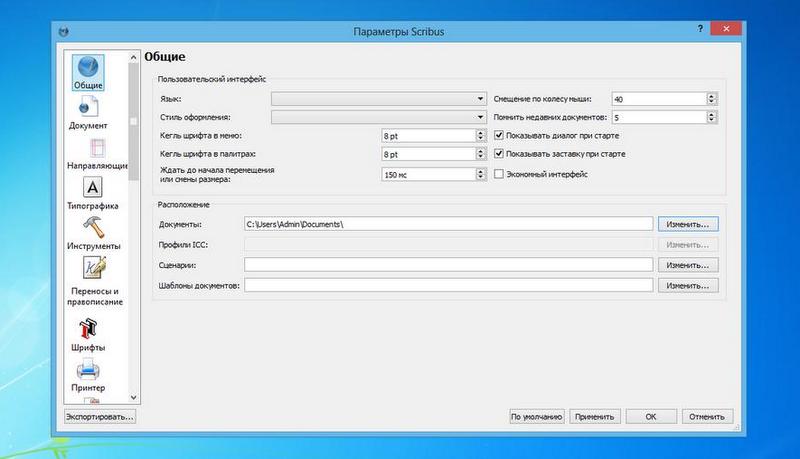Click the Применить button
The width and height of the screenshot is (800, 459).
[x=595, y=417]
